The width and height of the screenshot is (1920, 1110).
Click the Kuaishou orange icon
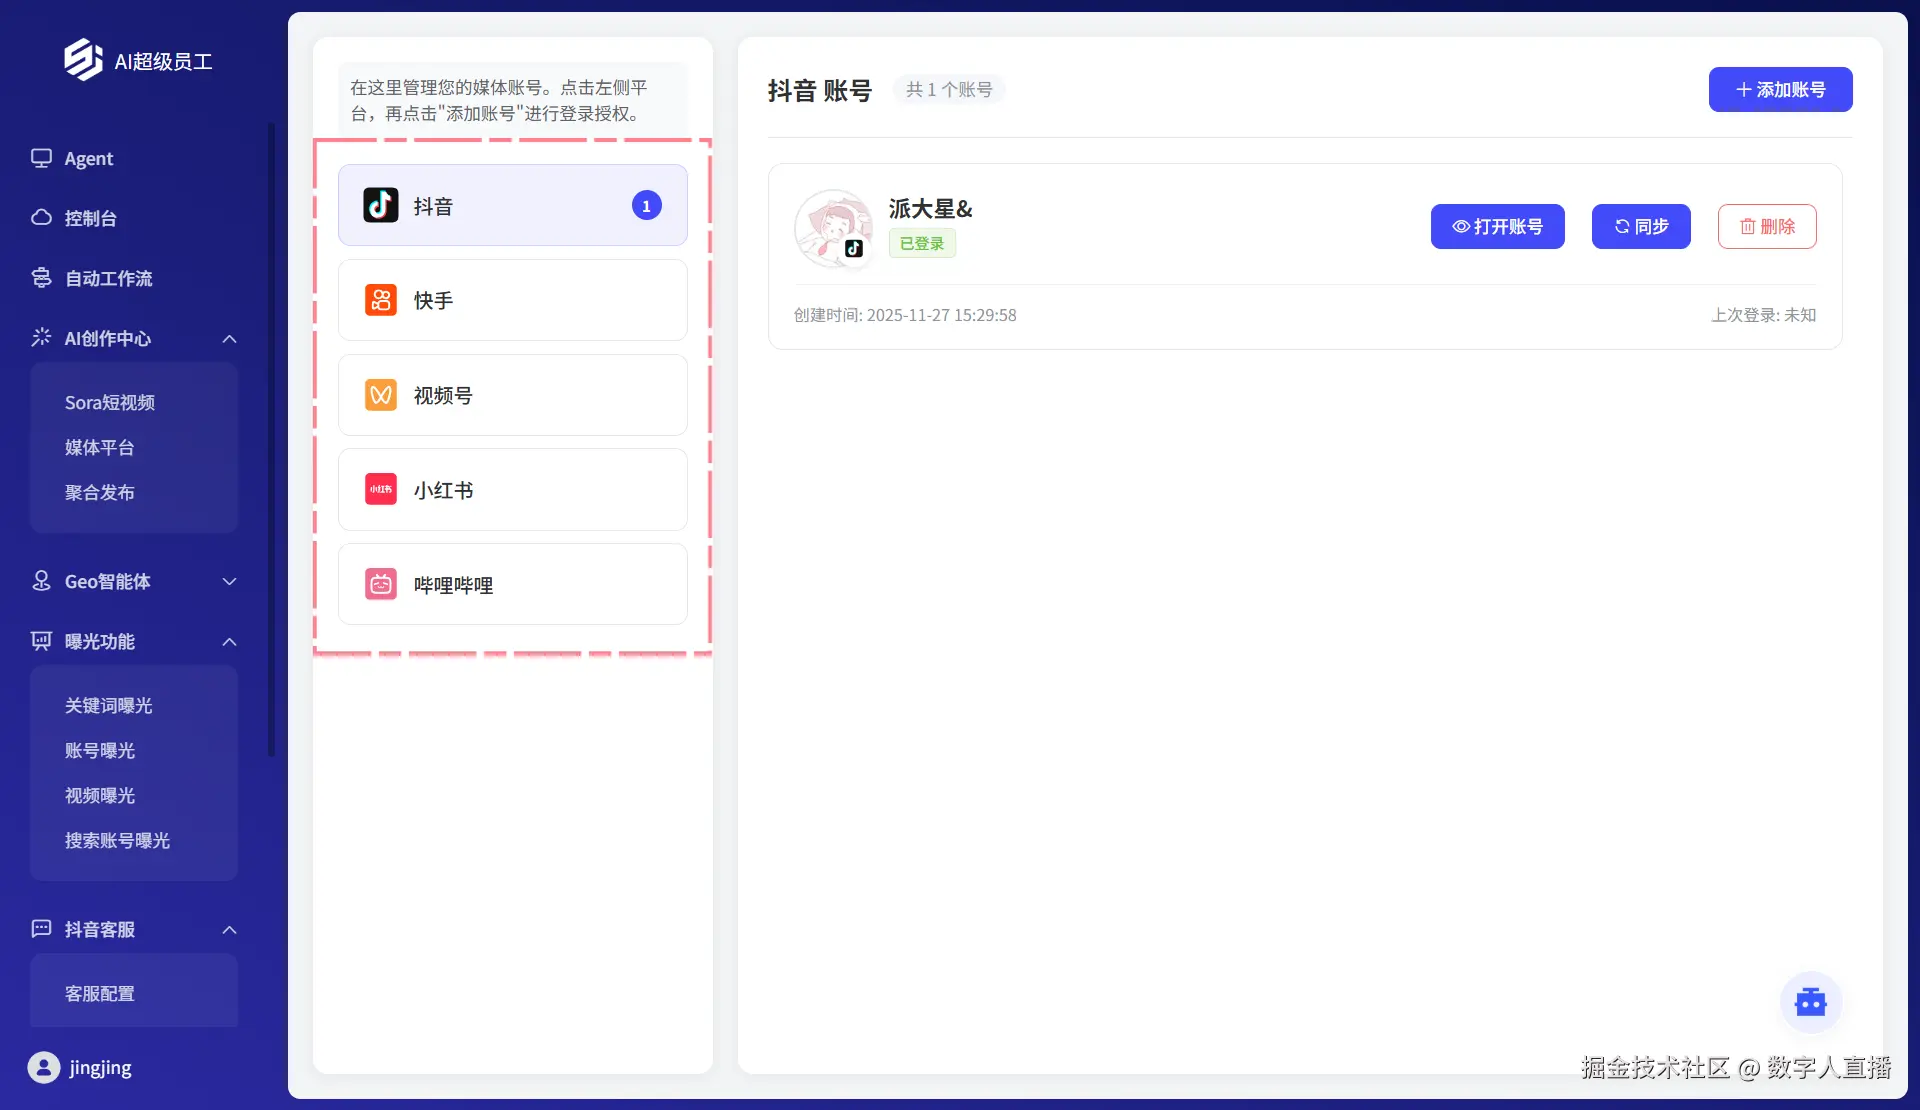[x=380, y=300]
